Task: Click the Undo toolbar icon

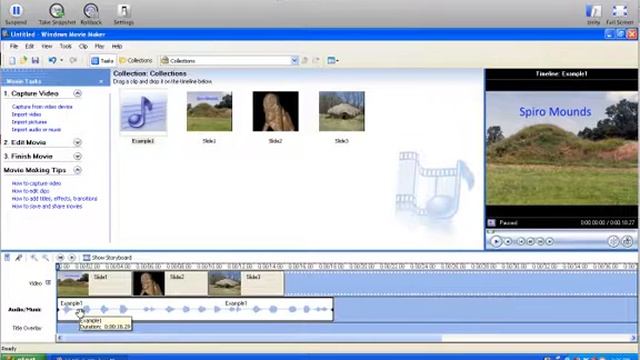Action: tap(52, 60)
